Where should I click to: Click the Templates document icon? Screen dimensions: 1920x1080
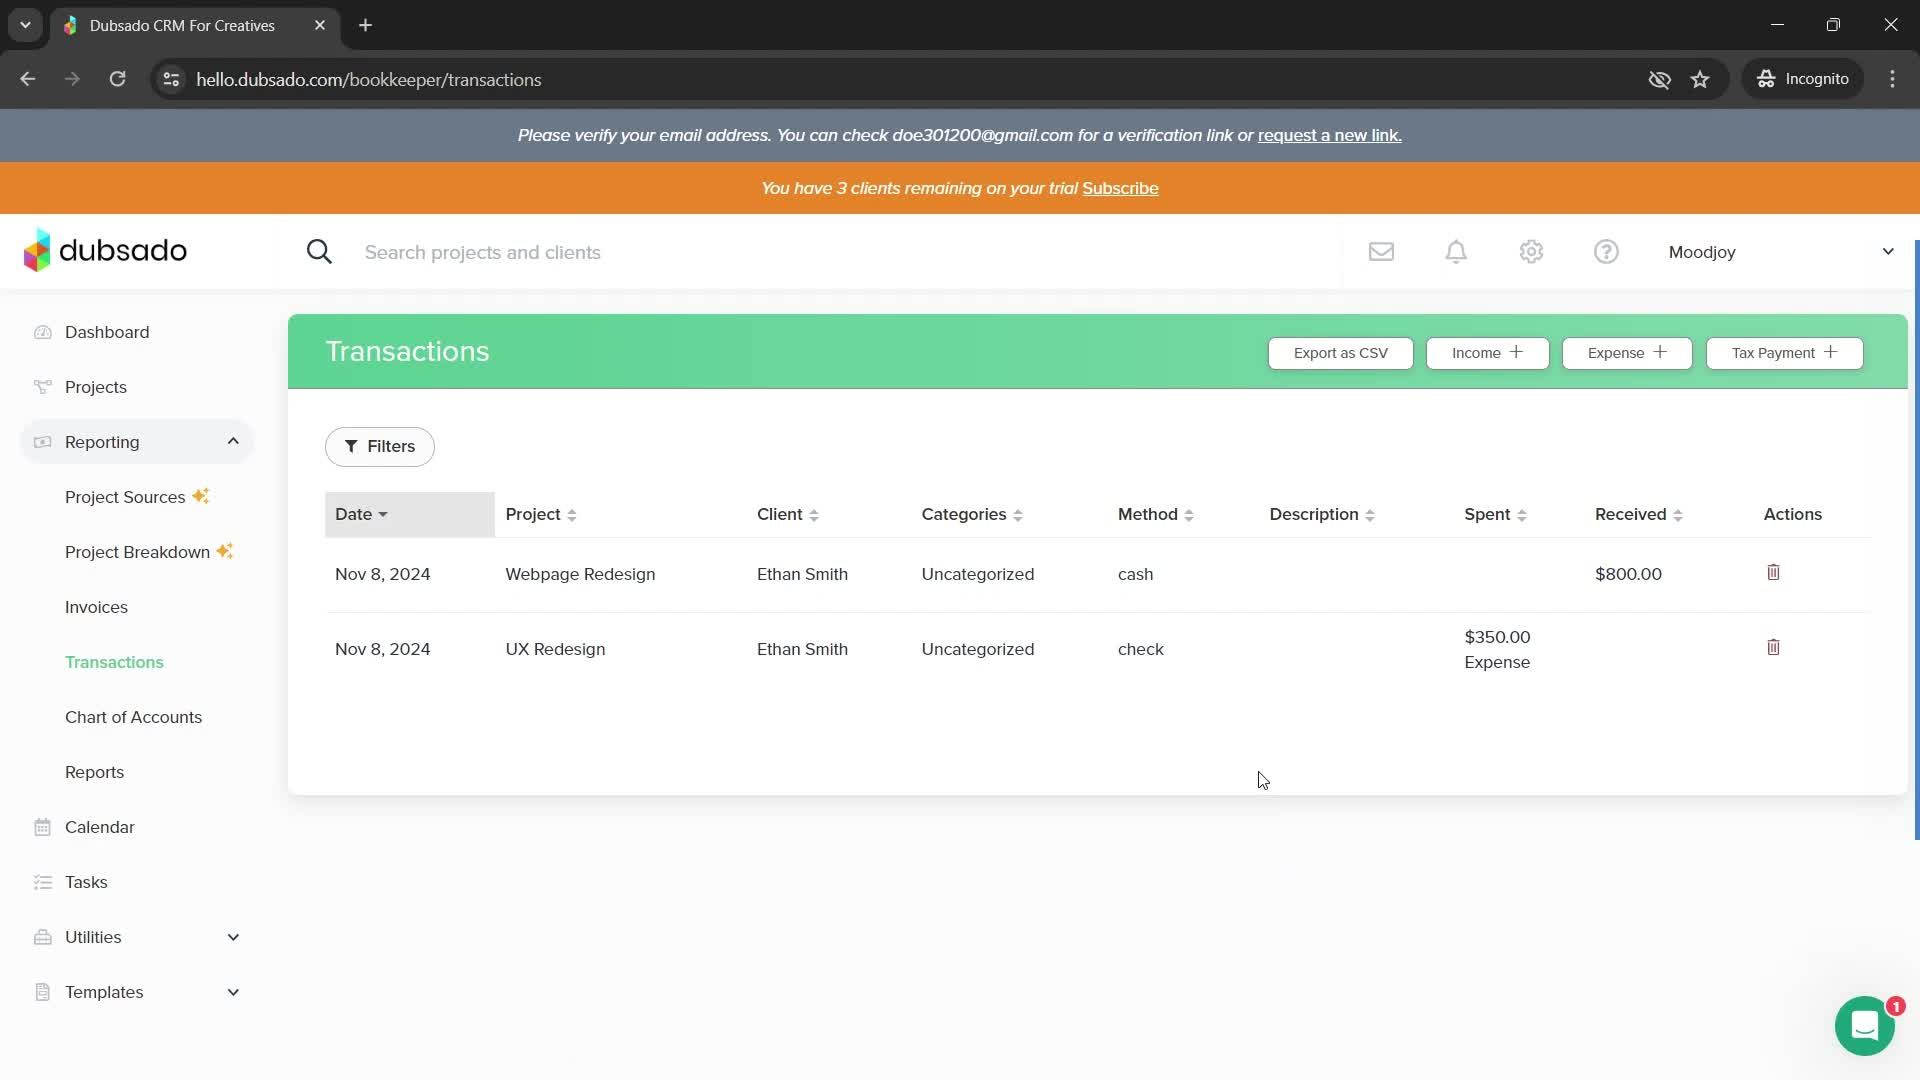tap(42, 992)
